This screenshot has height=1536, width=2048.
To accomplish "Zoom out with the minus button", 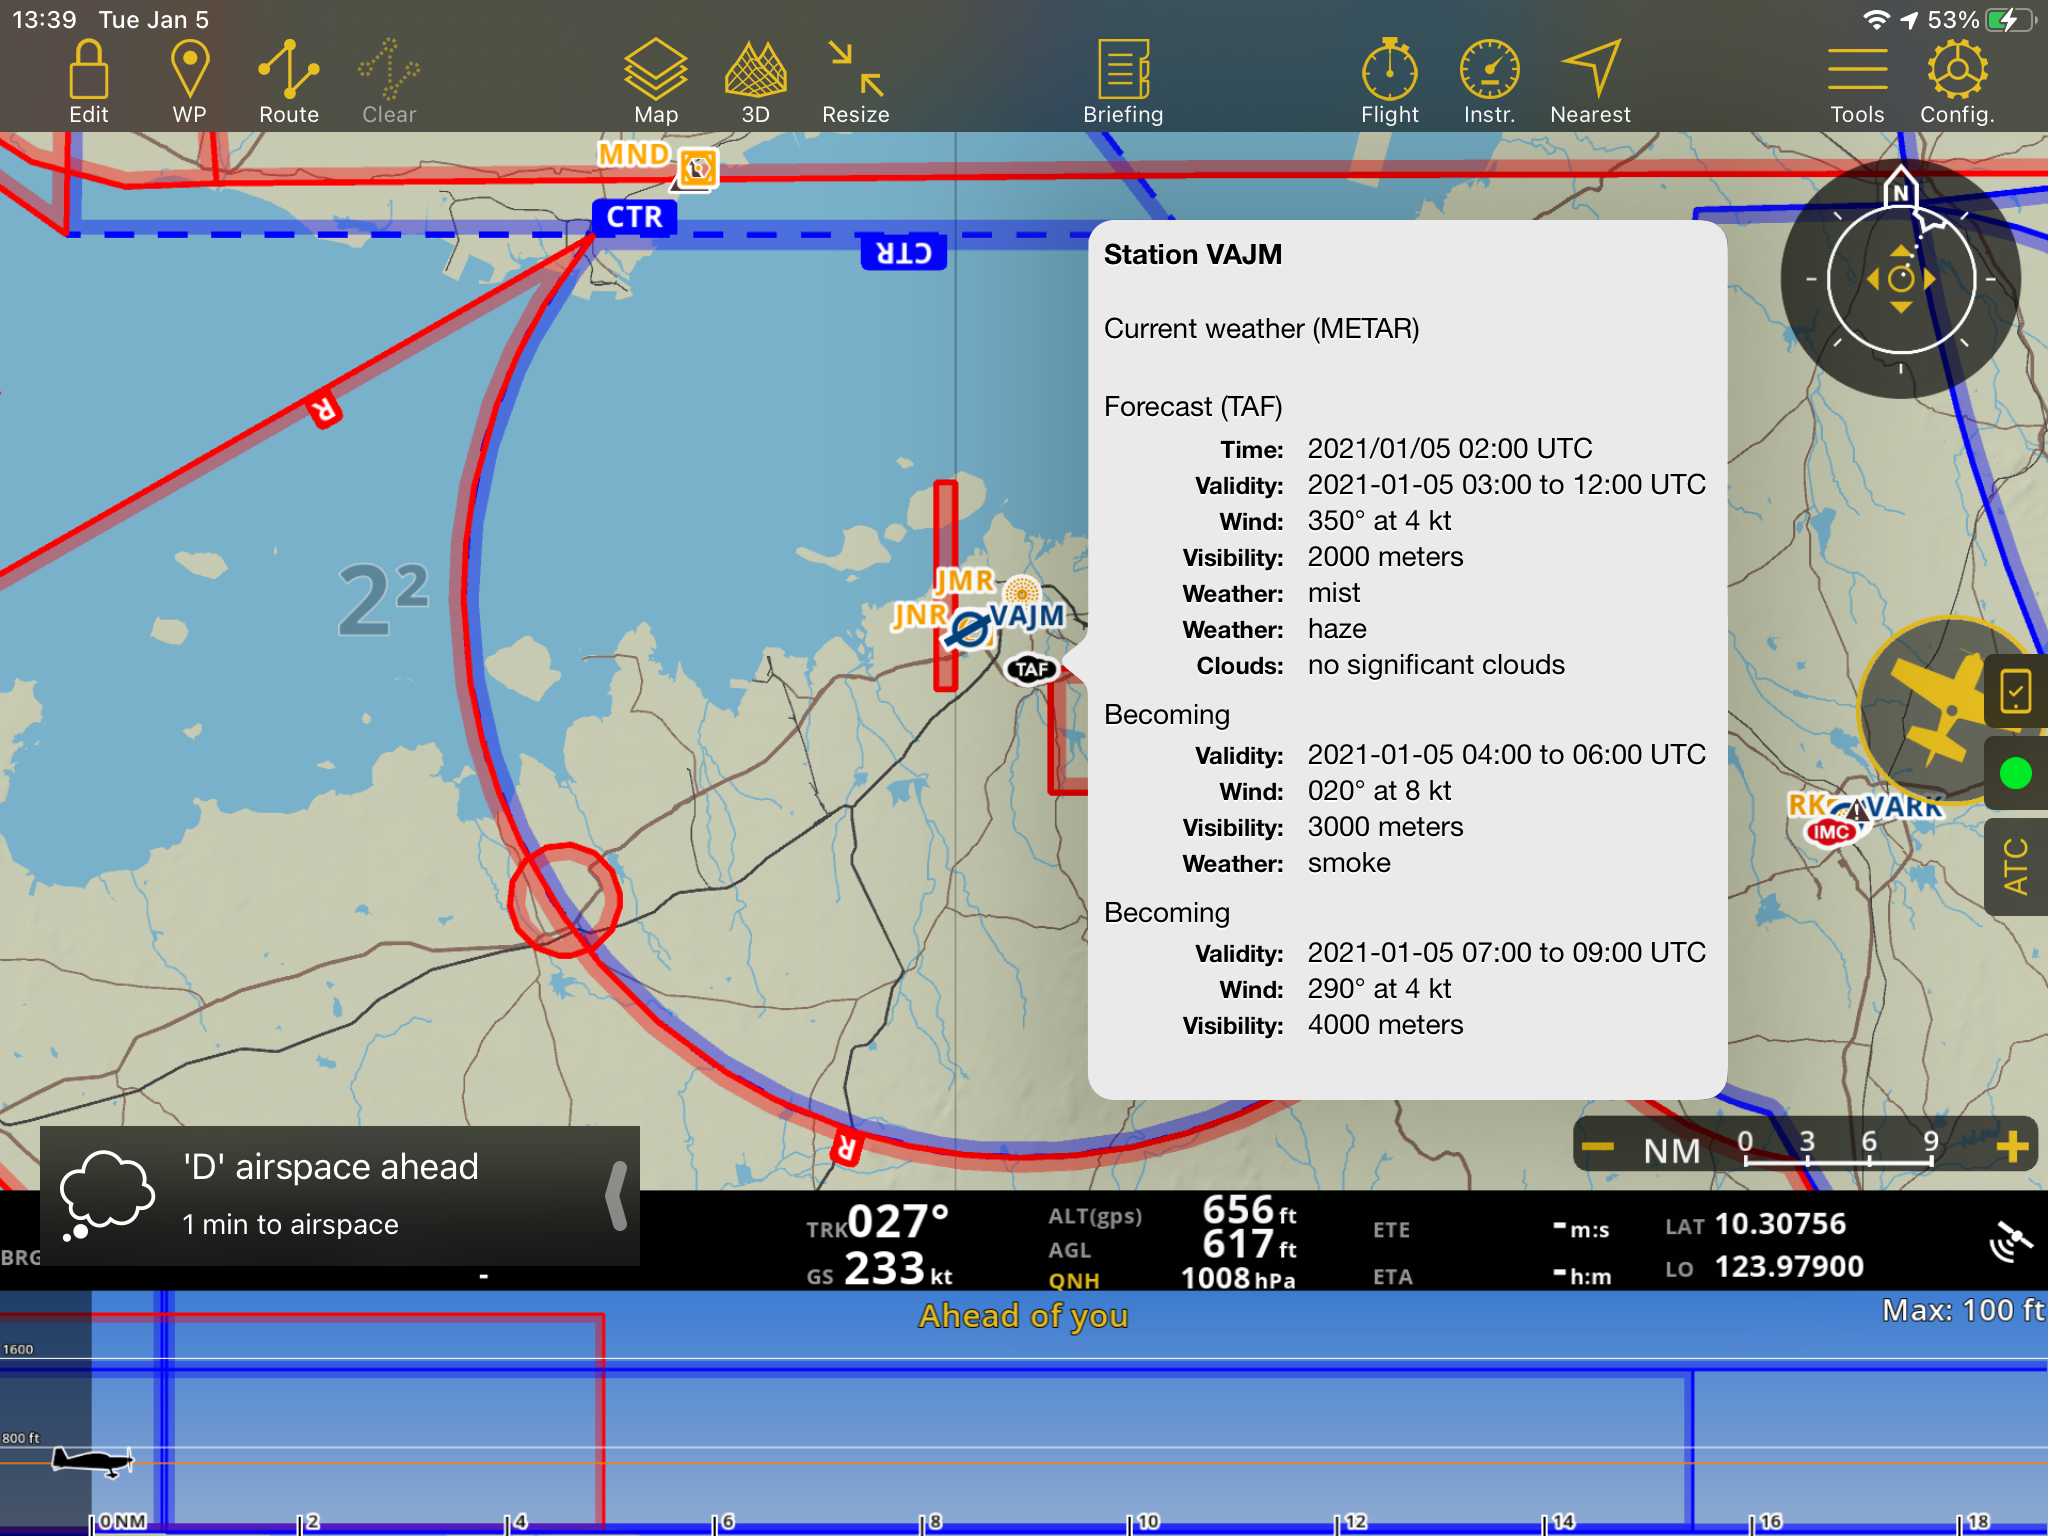I will click(x=1598, y=1147).
